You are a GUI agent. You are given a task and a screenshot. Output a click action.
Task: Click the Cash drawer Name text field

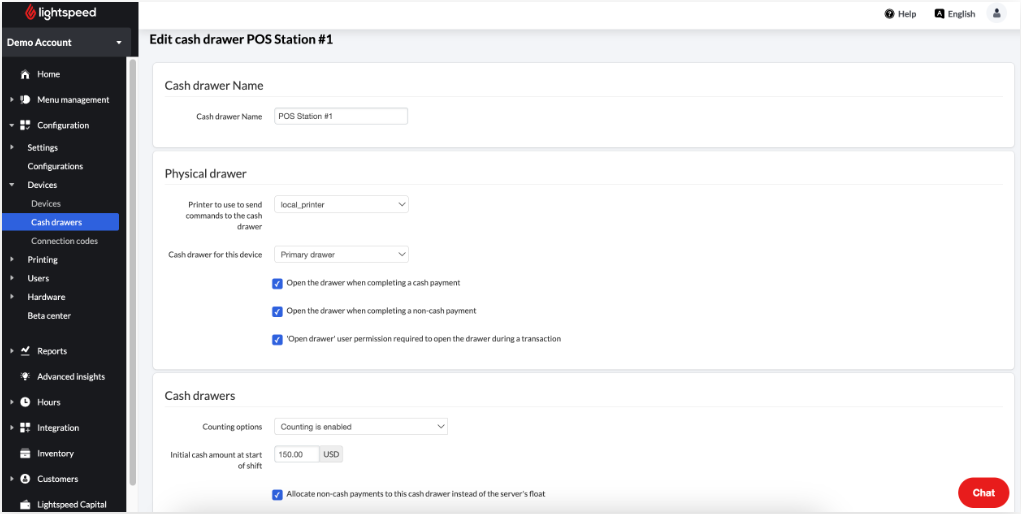point(341,116)
